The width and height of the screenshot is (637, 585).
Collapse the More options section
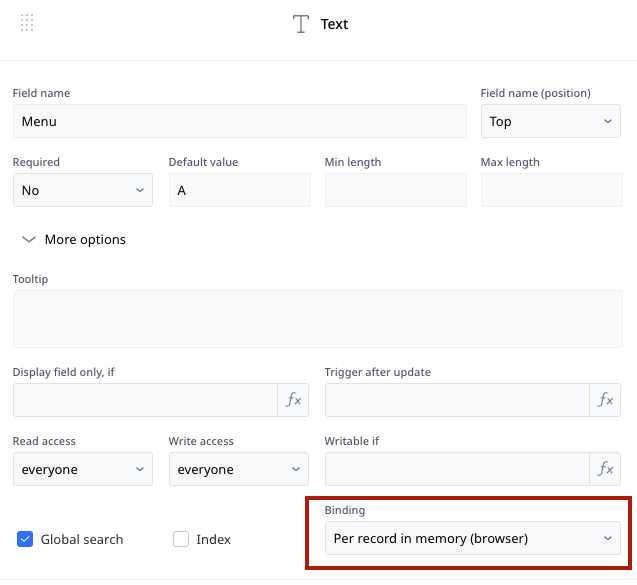click(x=74, y=239)
